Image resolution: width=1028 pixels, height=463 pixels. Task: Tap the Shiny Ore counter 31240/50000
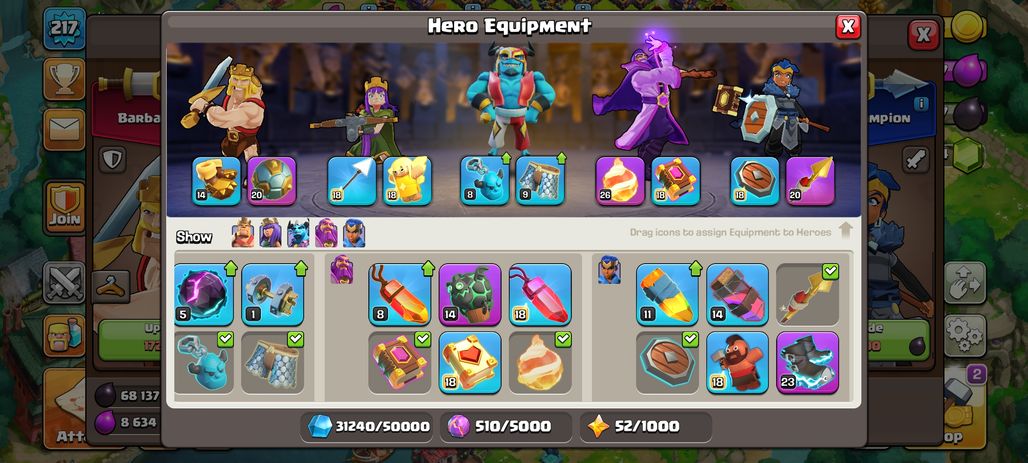tap(369, 427)
